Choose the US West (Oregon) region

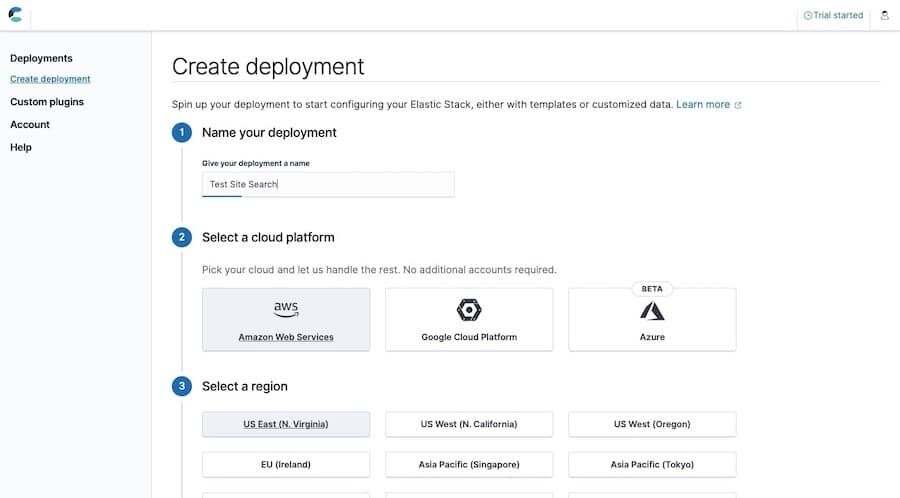pos(652,424)
